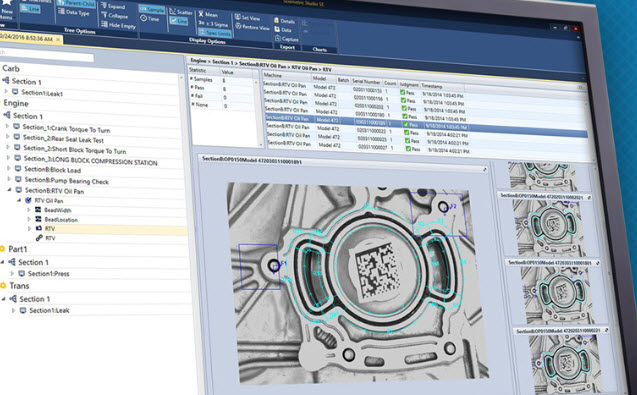
Task: Click the tree search input field
Action: (x=47, y=54)
